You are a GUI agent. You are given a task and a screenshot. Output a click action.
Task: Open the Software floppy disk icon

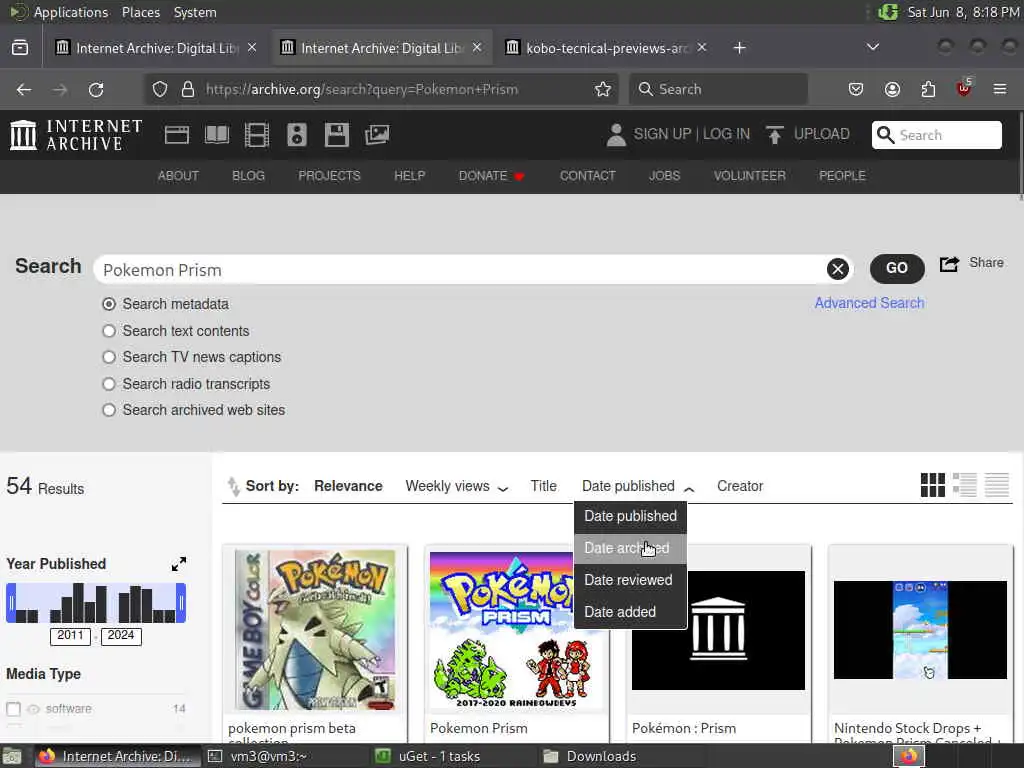click(337, 135)
